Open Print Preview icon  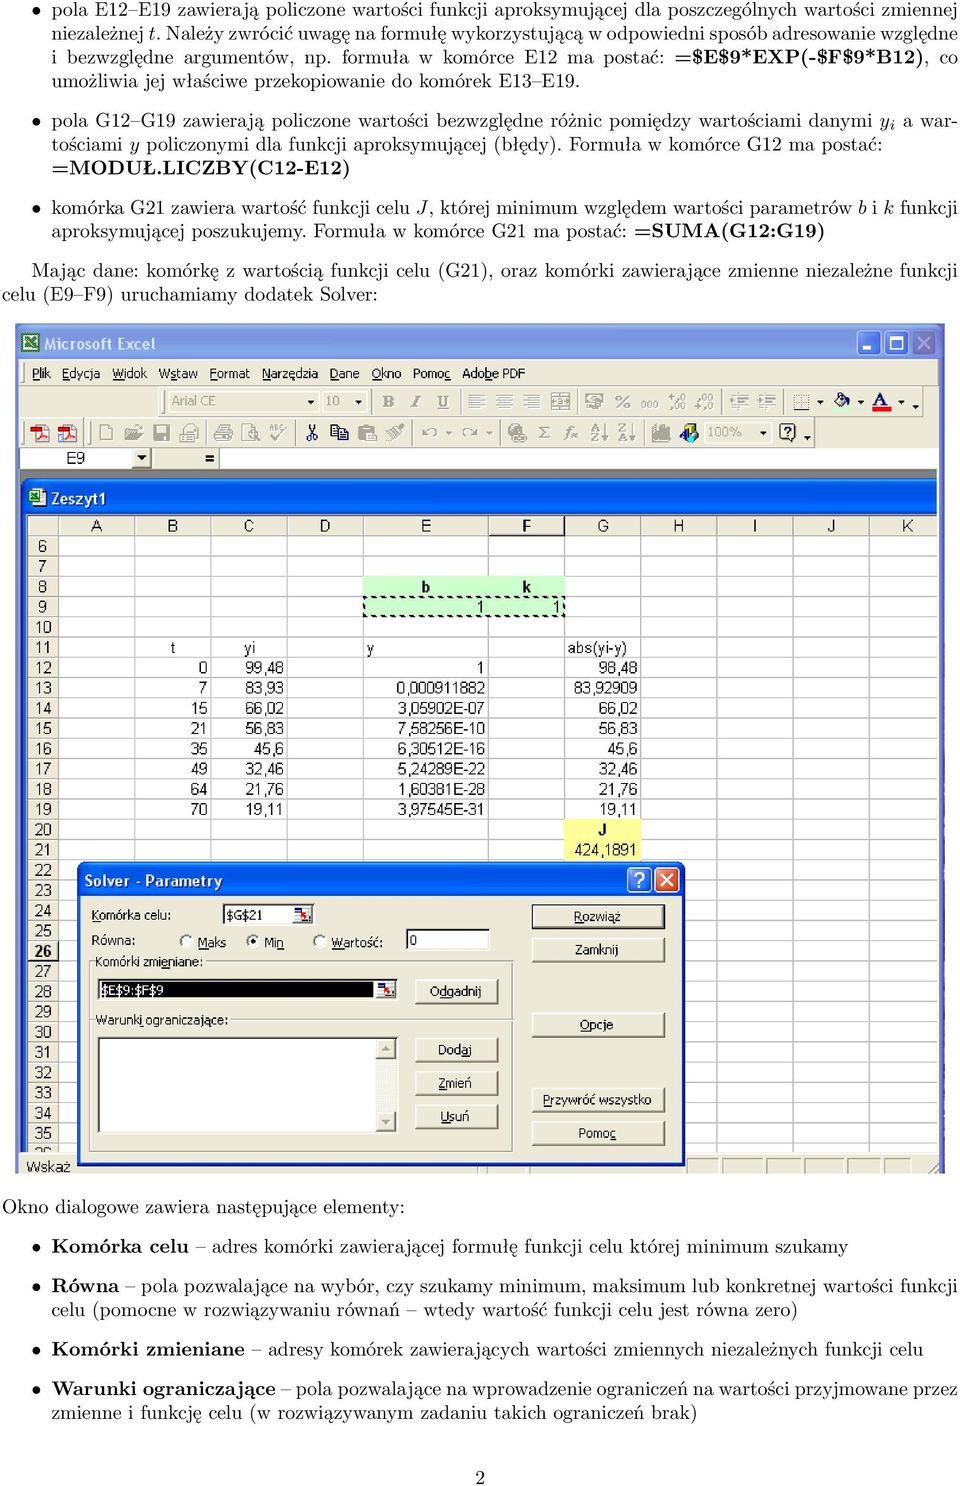point(251,432)
